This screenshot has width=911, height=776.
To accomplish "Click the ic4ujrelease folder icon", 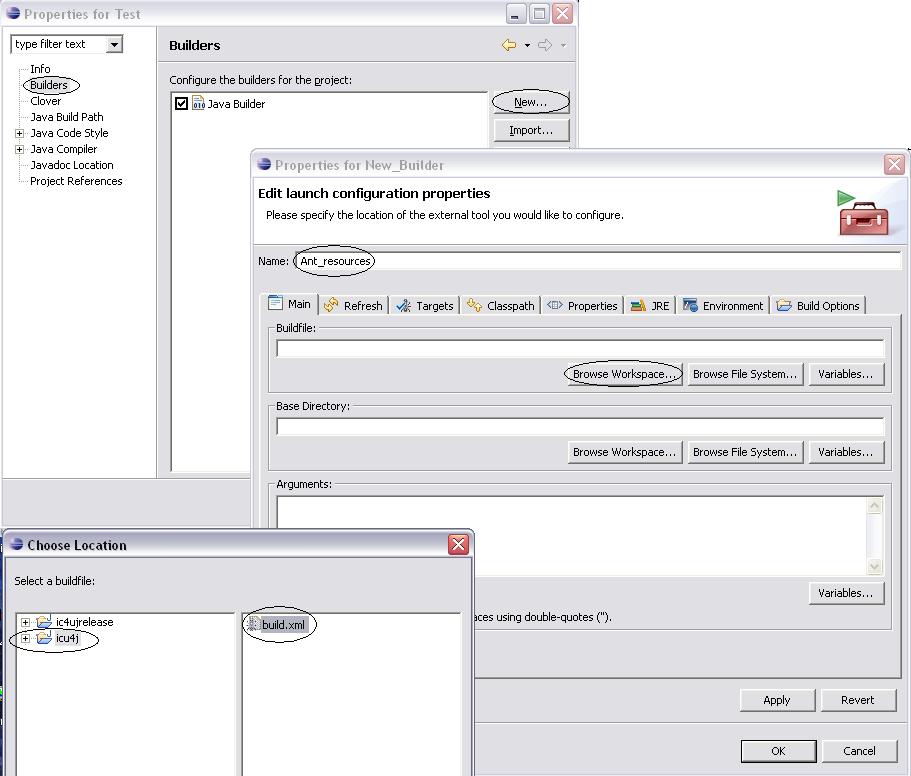I will [44, 622].
